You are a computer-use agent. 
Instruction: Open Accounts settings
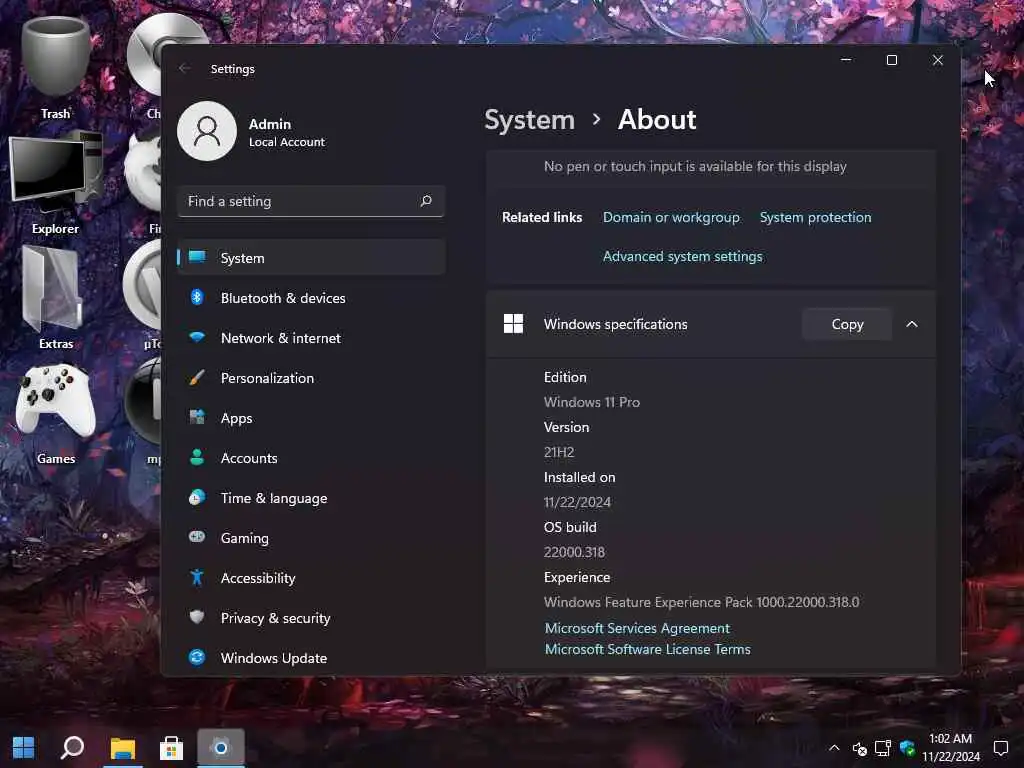click(312, 458)
